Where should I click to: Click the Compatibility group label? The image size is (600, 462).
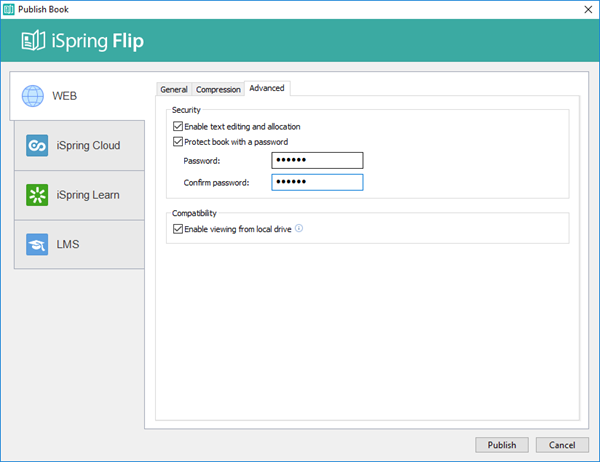pos(194,213)
